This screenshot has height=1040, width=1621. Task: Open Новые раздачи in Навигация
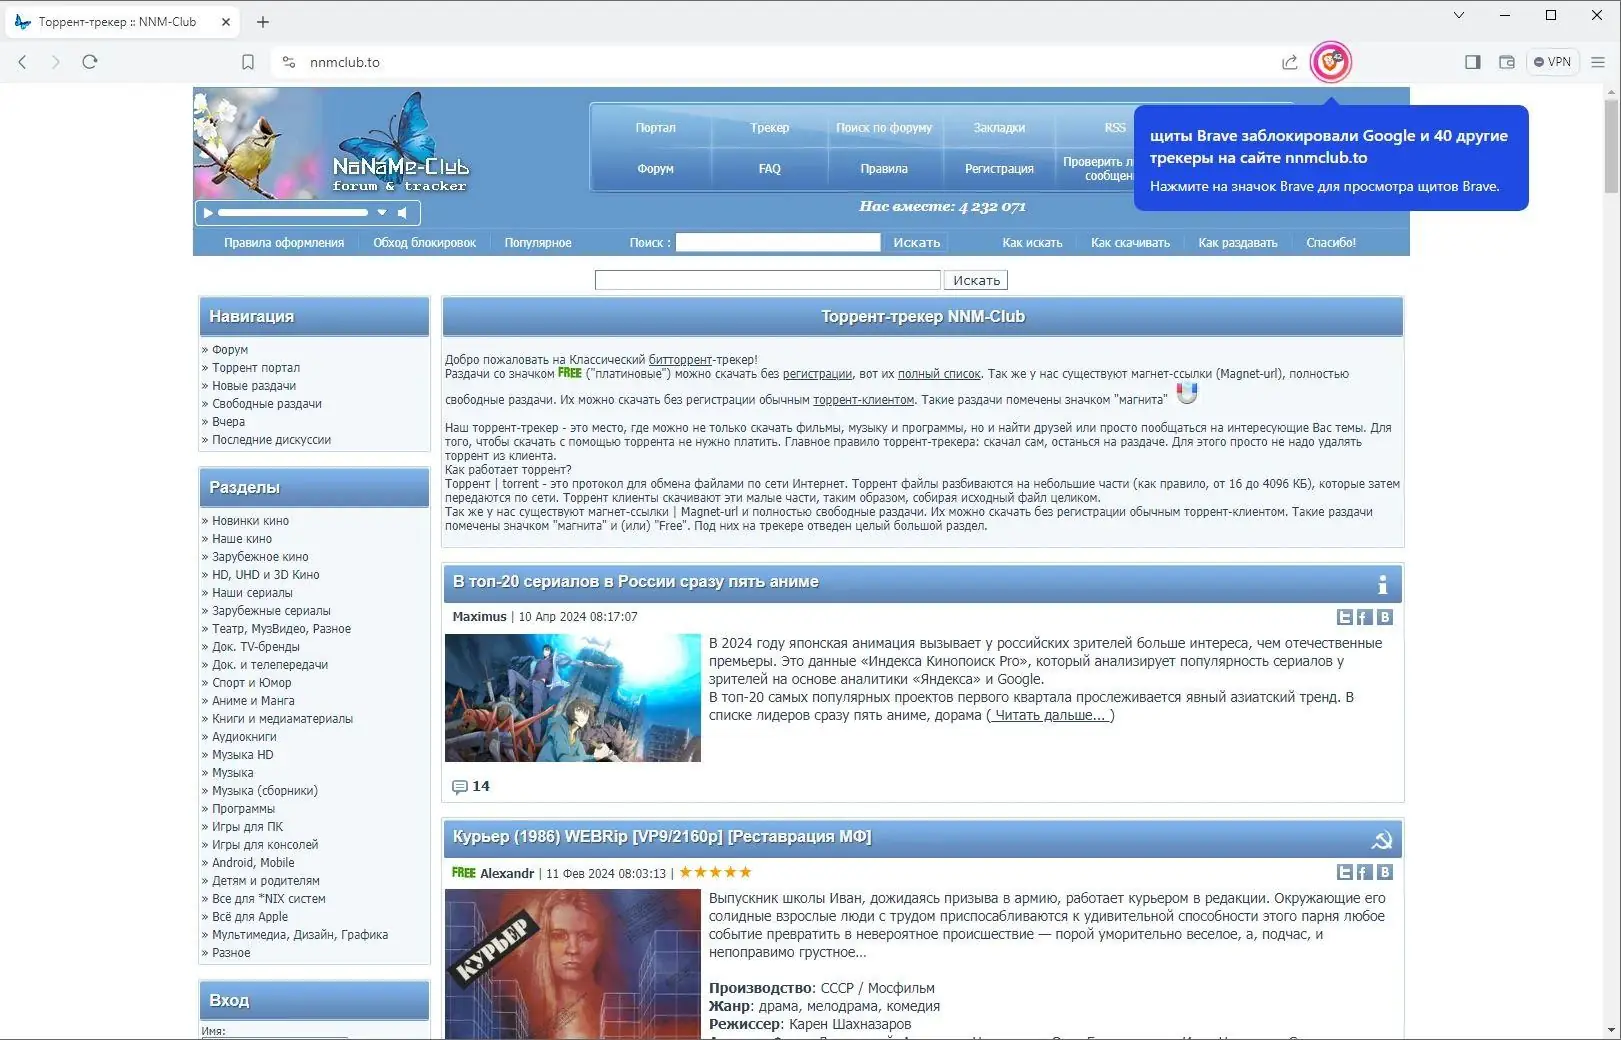tap(254, 386)
